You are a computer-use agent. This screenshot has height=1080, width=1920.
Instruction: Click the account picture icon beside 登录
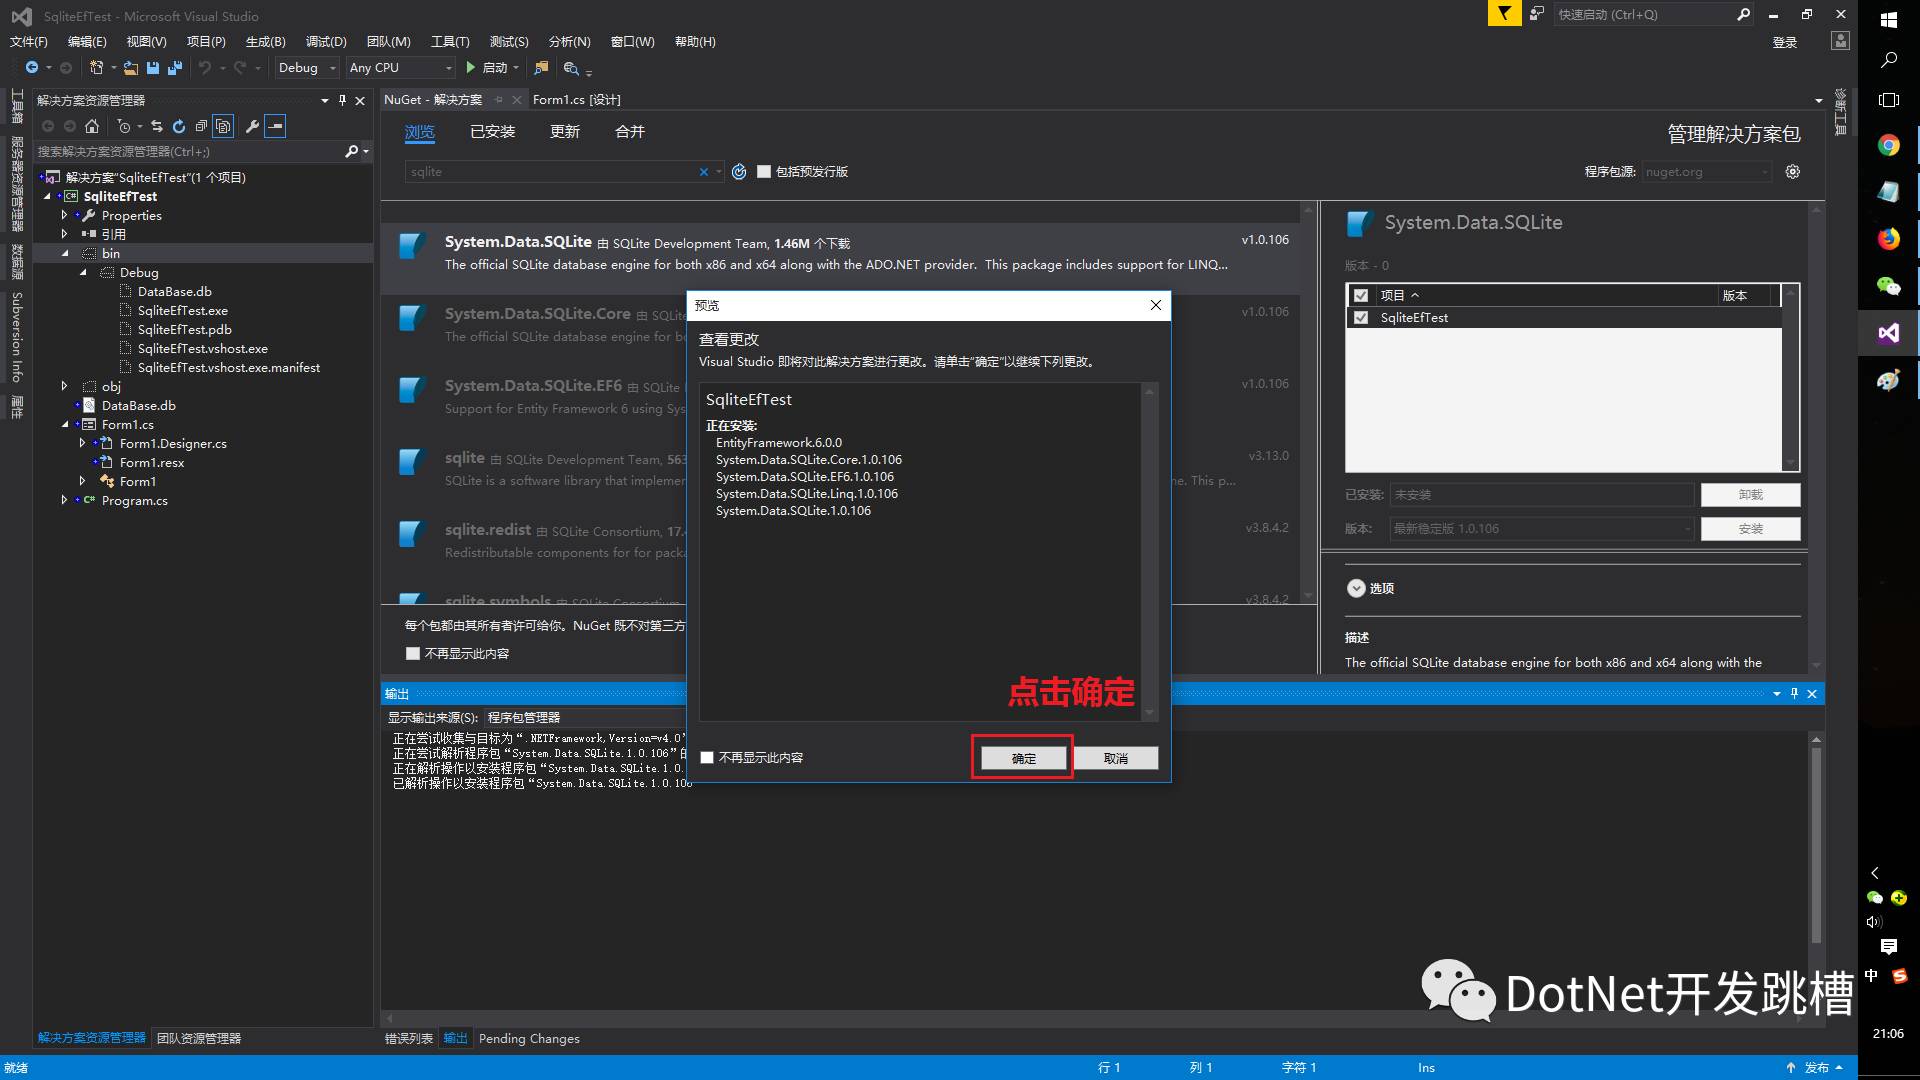click(1840, 41)
